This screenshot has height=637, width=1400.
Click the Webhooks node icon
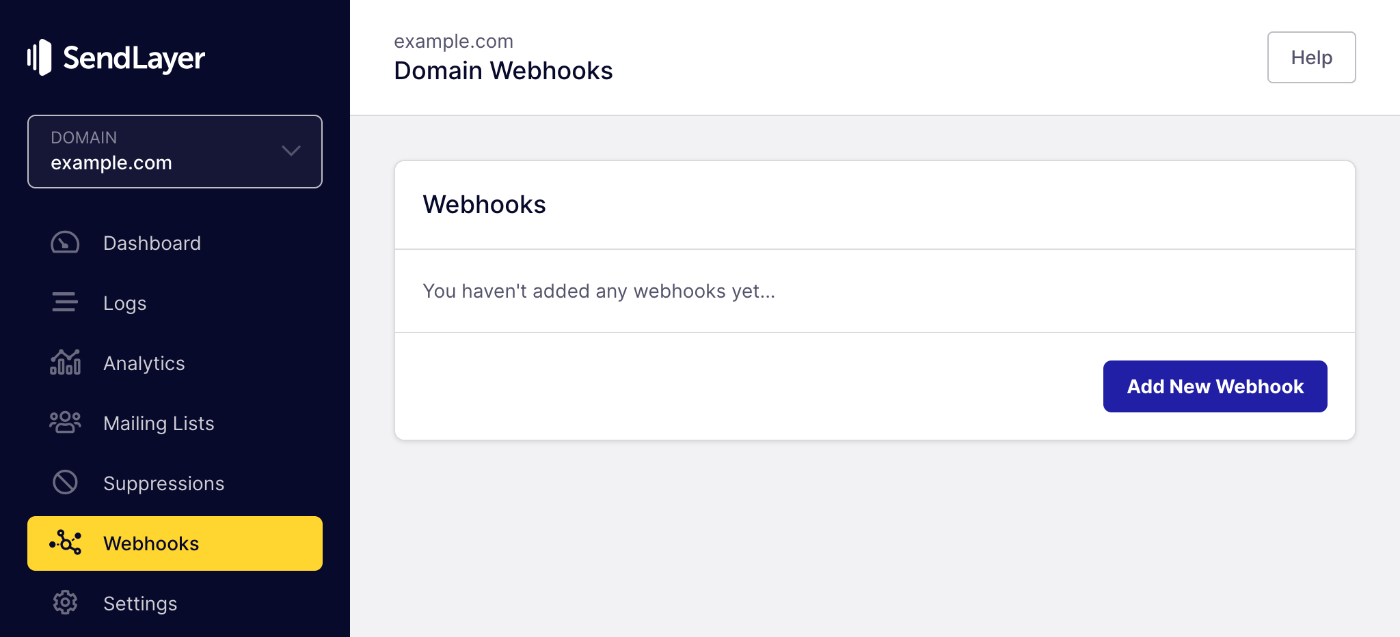coord(64,542)
